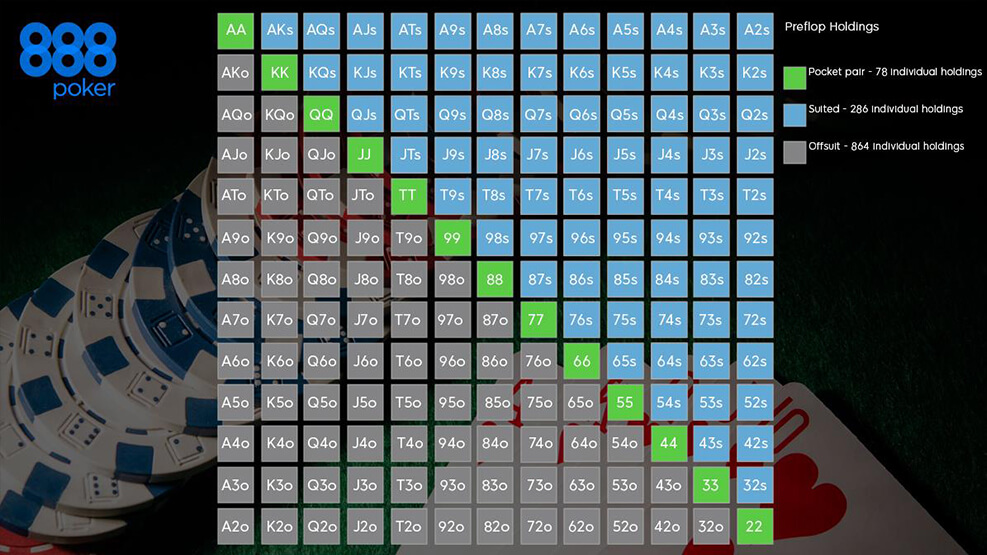
Task: Select the 65s suited cell
Action: pyautogui.click(x=625, y=362)
